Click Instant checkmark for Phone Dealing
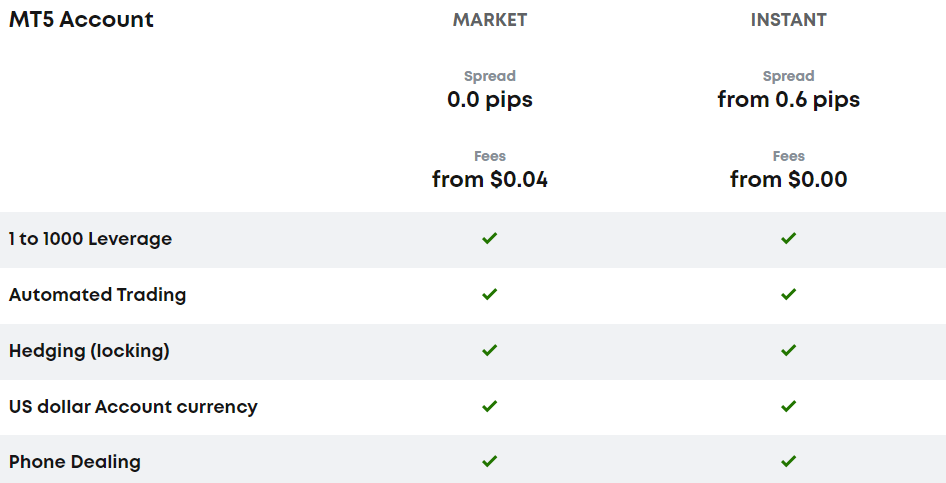 [788, 461]
